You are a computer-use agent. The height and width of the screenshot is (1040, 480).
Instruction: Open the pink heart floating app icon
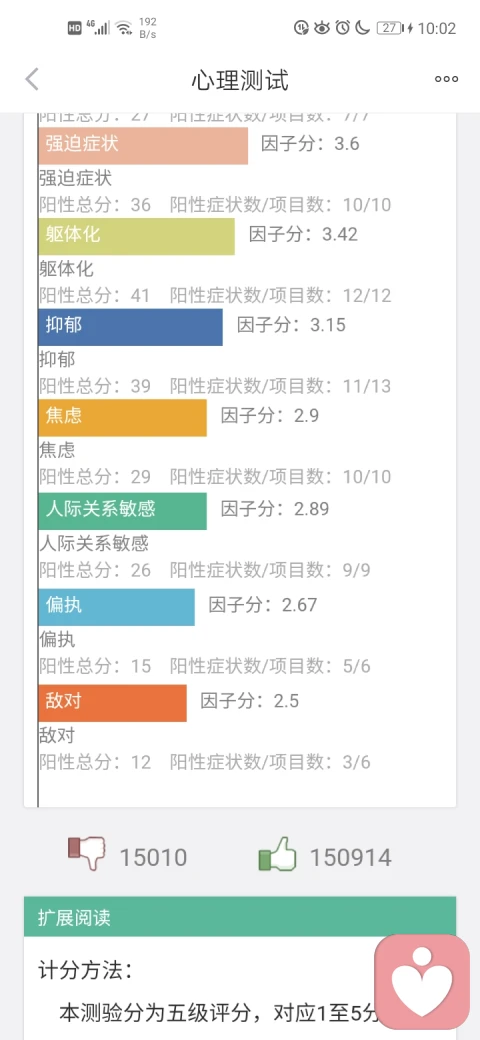click(422, 982)
